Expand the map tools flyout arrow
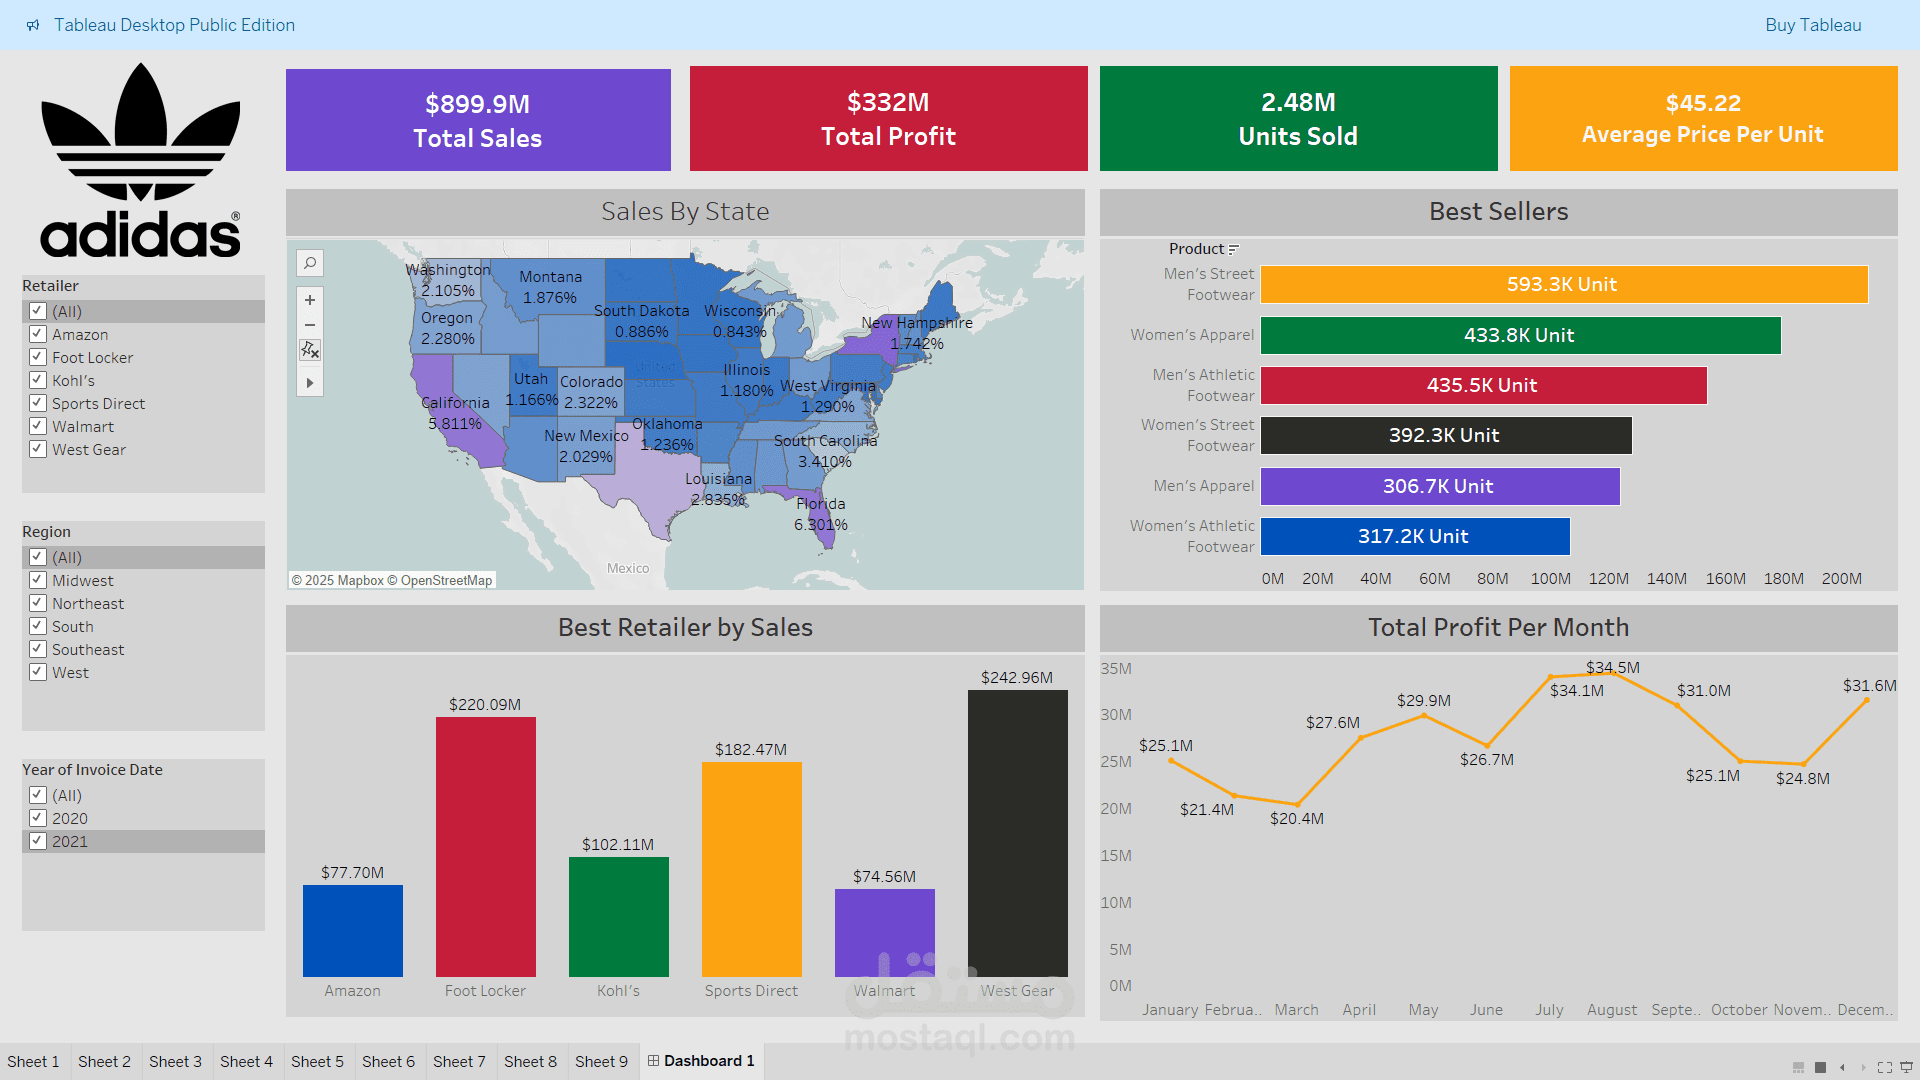Viewport: 1920px width, 1080px height. click(x=310, y=383)
